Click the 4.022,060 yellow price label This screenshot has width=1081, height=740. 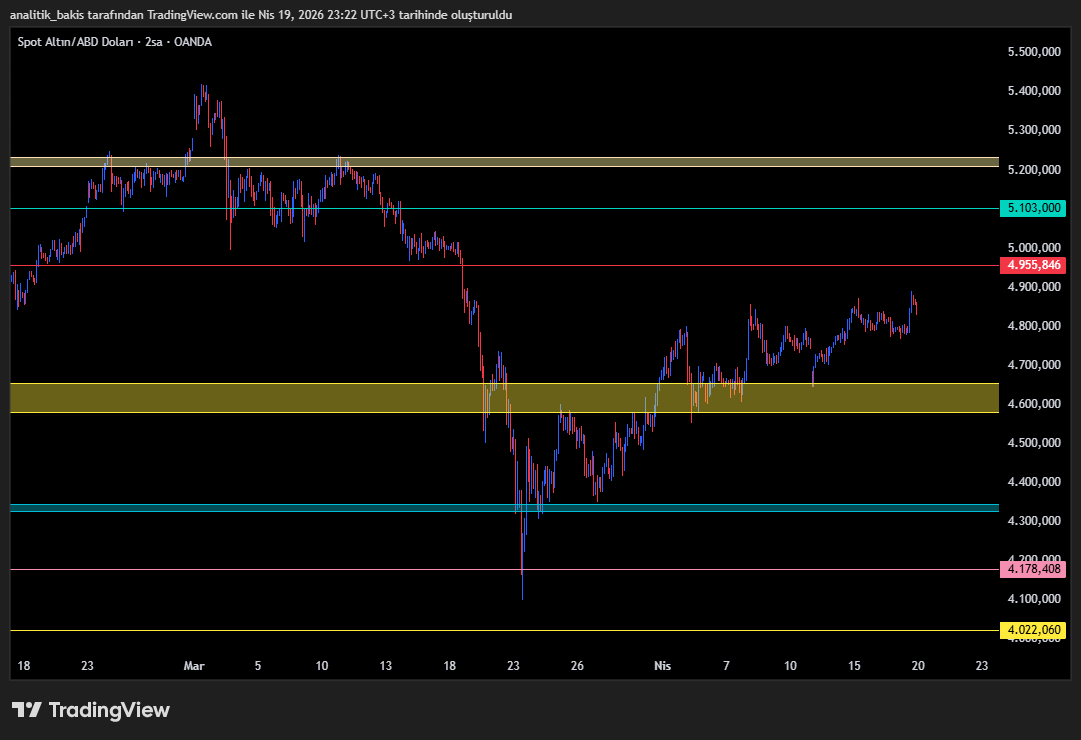(x=1033, y=630)
